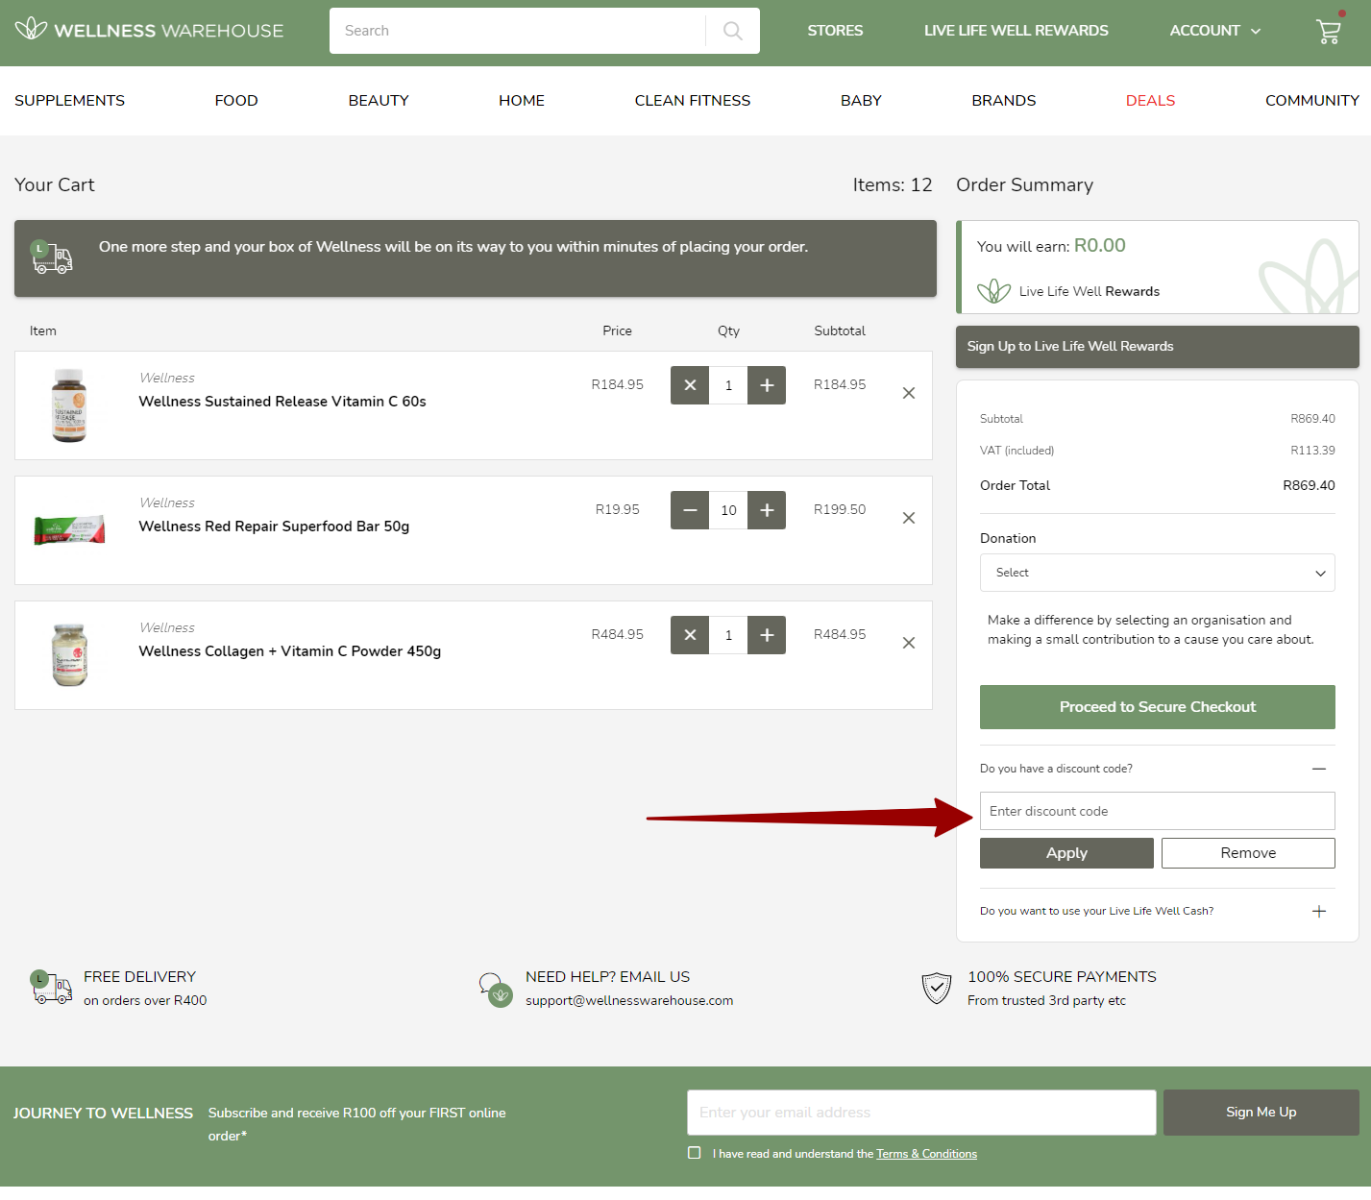The image size is (1371, 1200).
Task: Click the Free Delivery truck icon
Action: pos(50,987)
